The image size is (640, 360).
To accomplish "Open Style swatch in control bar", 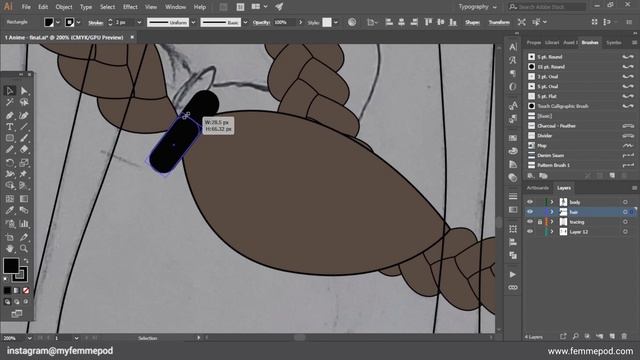I will click(327, 22).
